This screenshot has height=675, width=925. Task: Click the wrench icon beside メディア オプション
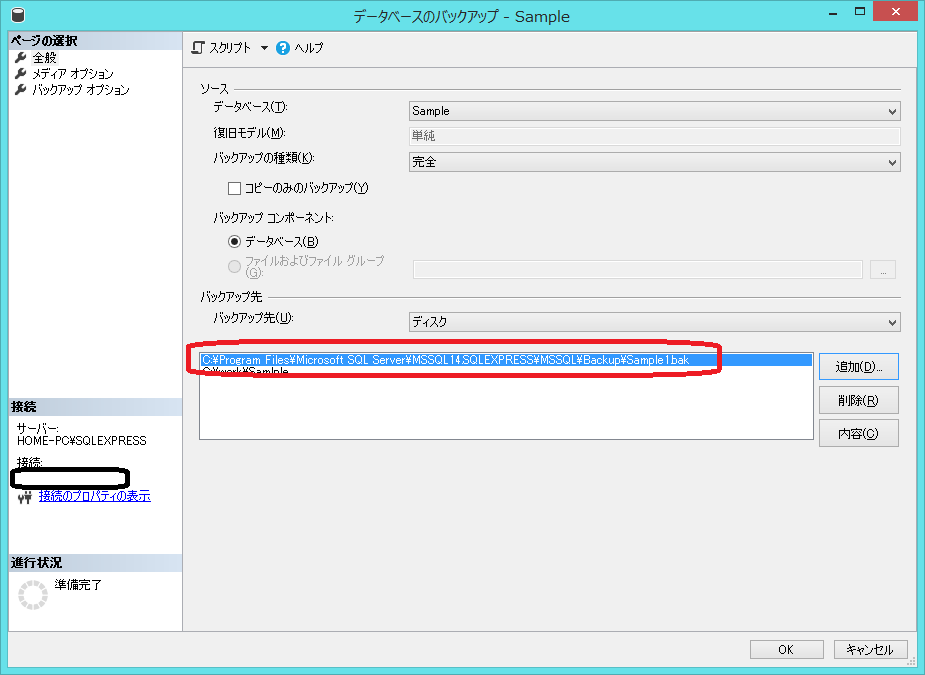[x=21, y=73]
